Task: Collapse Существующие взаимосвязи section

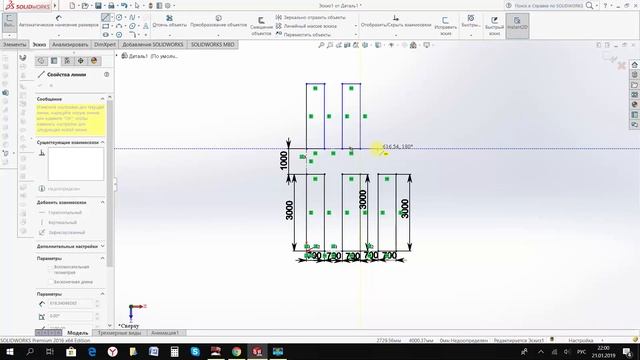Action: point(102,142)
